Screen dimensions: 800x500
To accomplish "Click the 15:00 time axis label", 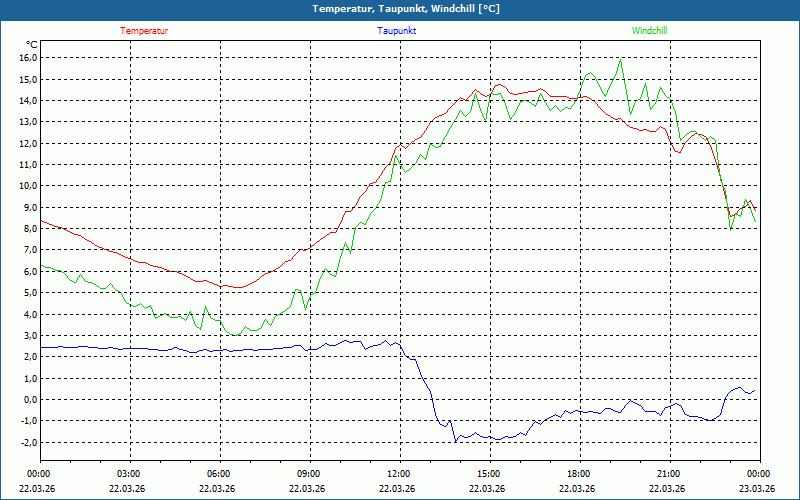I will click(488, 474).
